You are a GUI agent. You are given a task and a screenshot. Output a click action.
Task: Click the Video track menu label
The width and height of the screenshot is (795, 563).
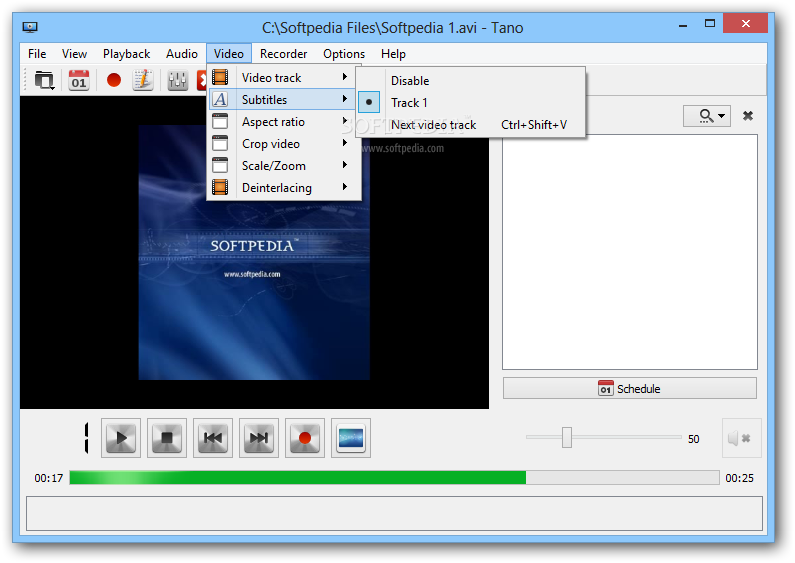271,78
